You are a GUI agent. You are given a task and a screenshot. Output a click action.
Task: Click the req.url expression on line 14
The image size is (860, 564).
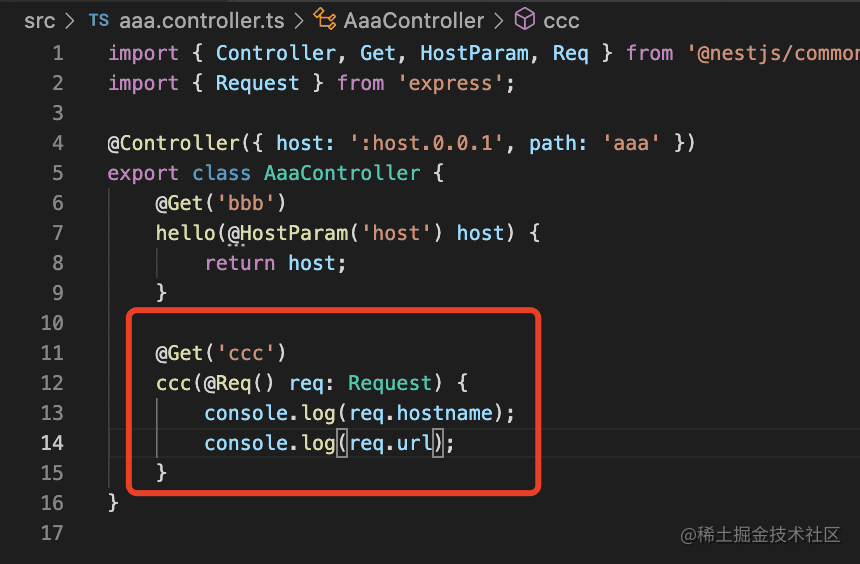391,443
